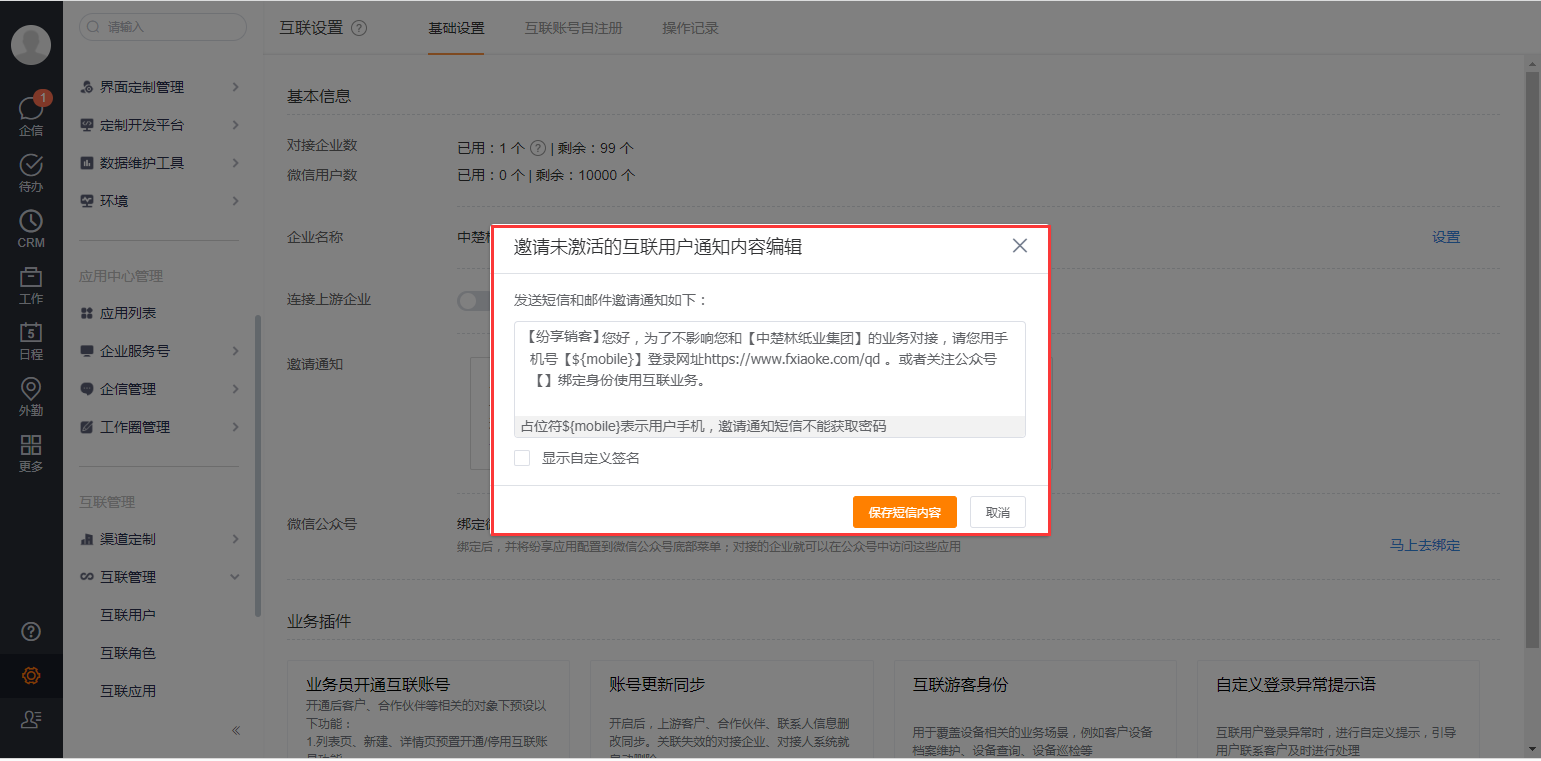The width and height of the screenshot is (1541, 761).
Task: Click the 账号更新同步 plugin card title
Action: coord(657,685)
